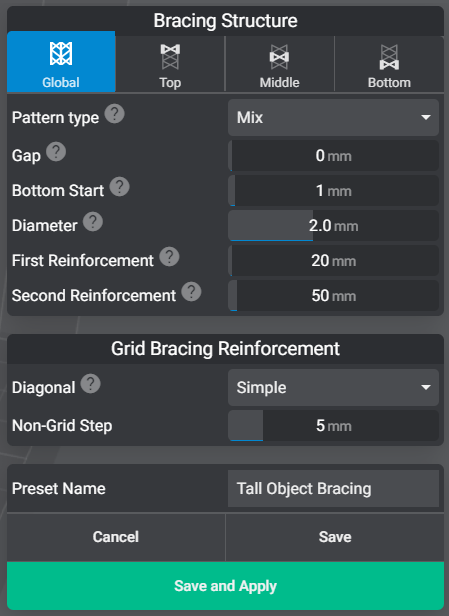Switch to the Middle bracing tab
Viewport: 449px width, 616px height.
pos(279,64)
